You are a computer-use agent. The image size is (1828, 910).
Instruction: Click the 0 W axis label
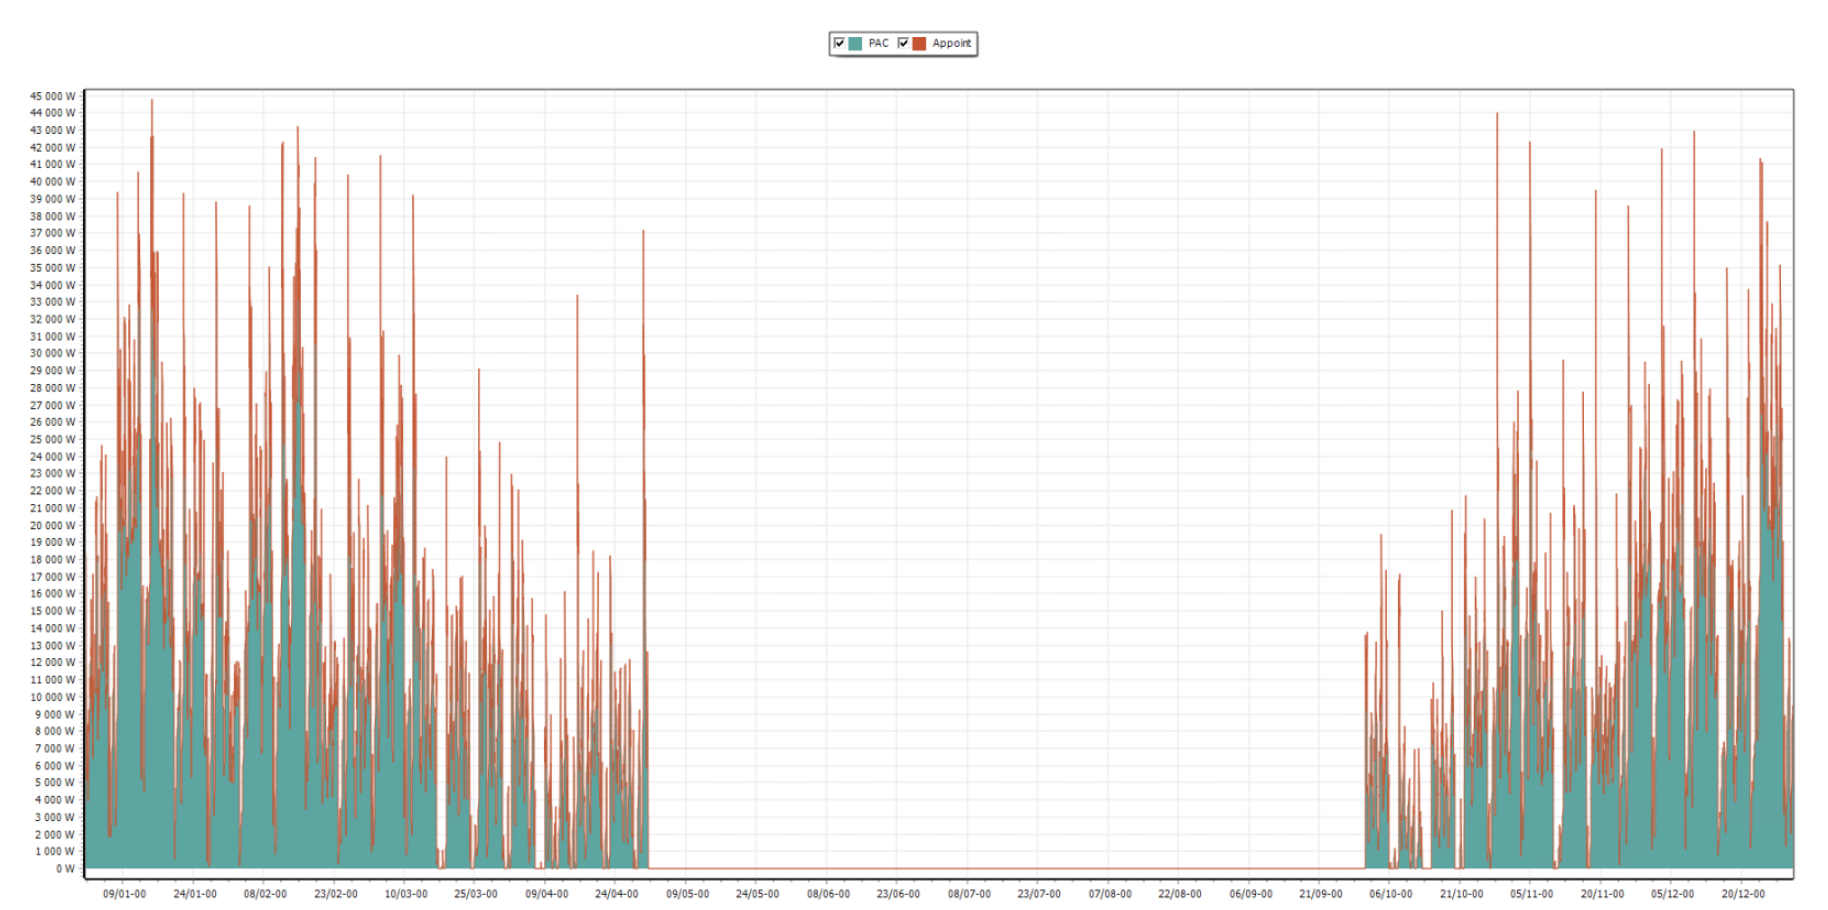[64, 869]
